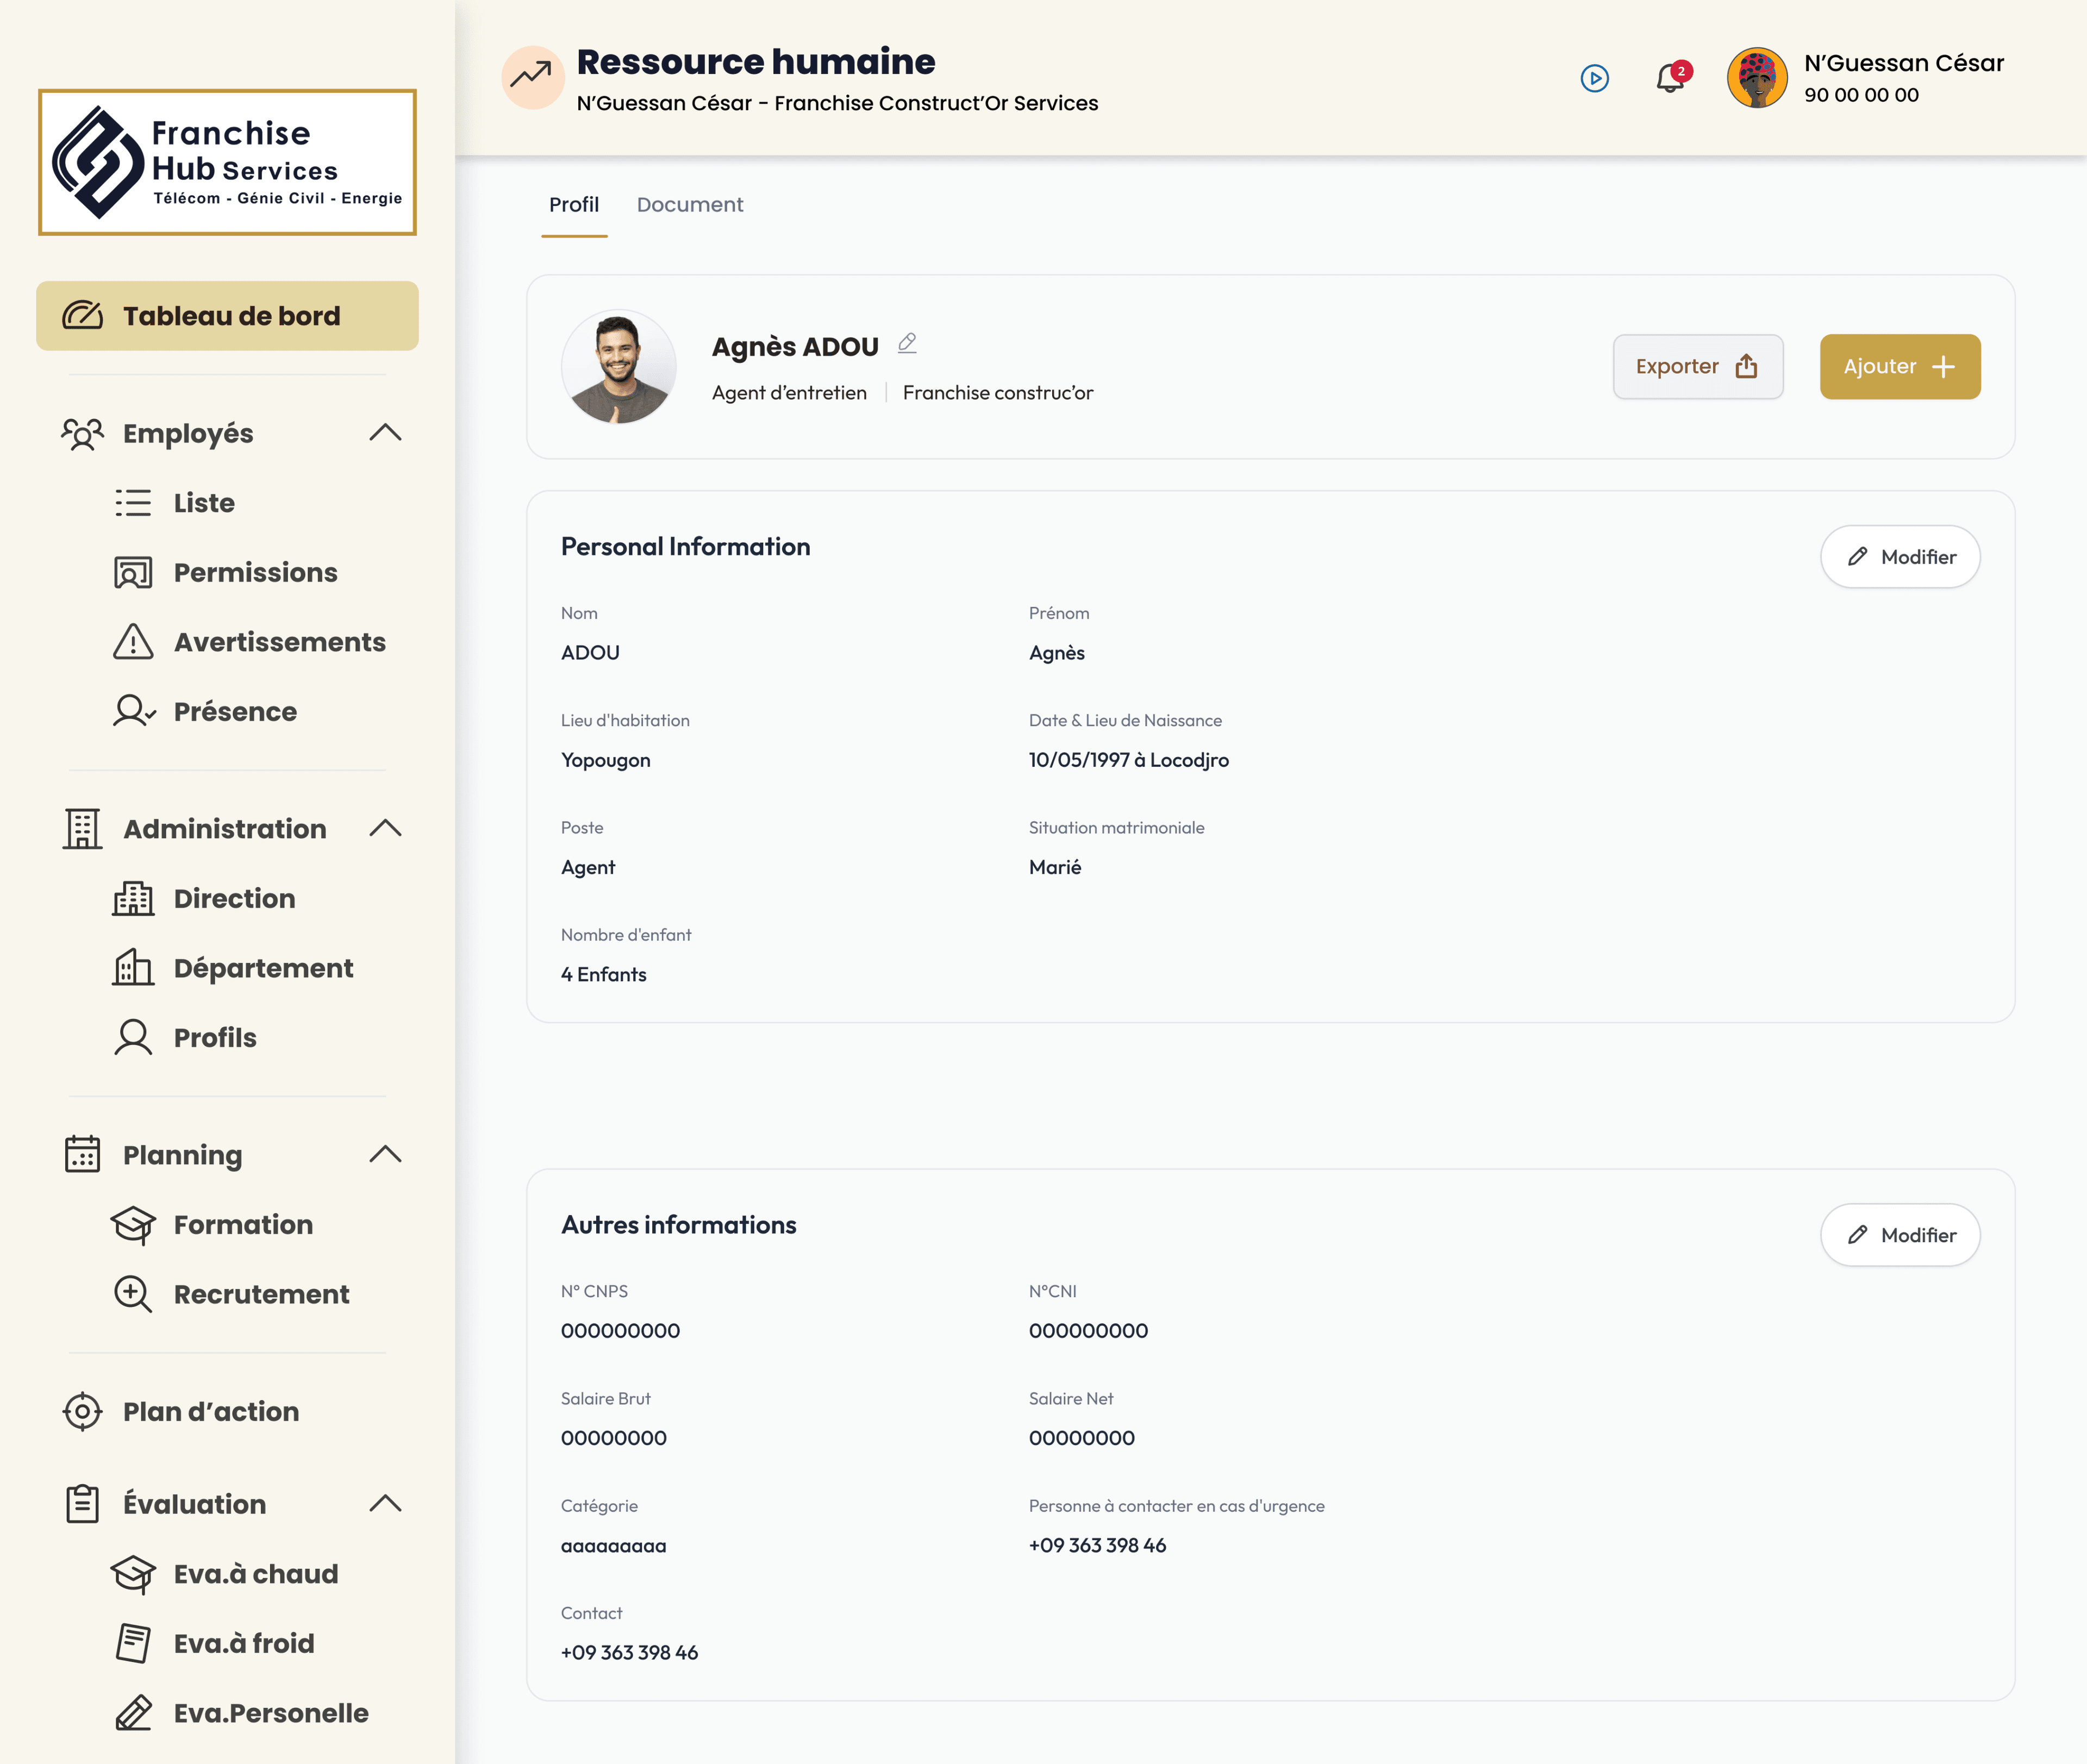Click the notification bell icon

click(1669, 78)
